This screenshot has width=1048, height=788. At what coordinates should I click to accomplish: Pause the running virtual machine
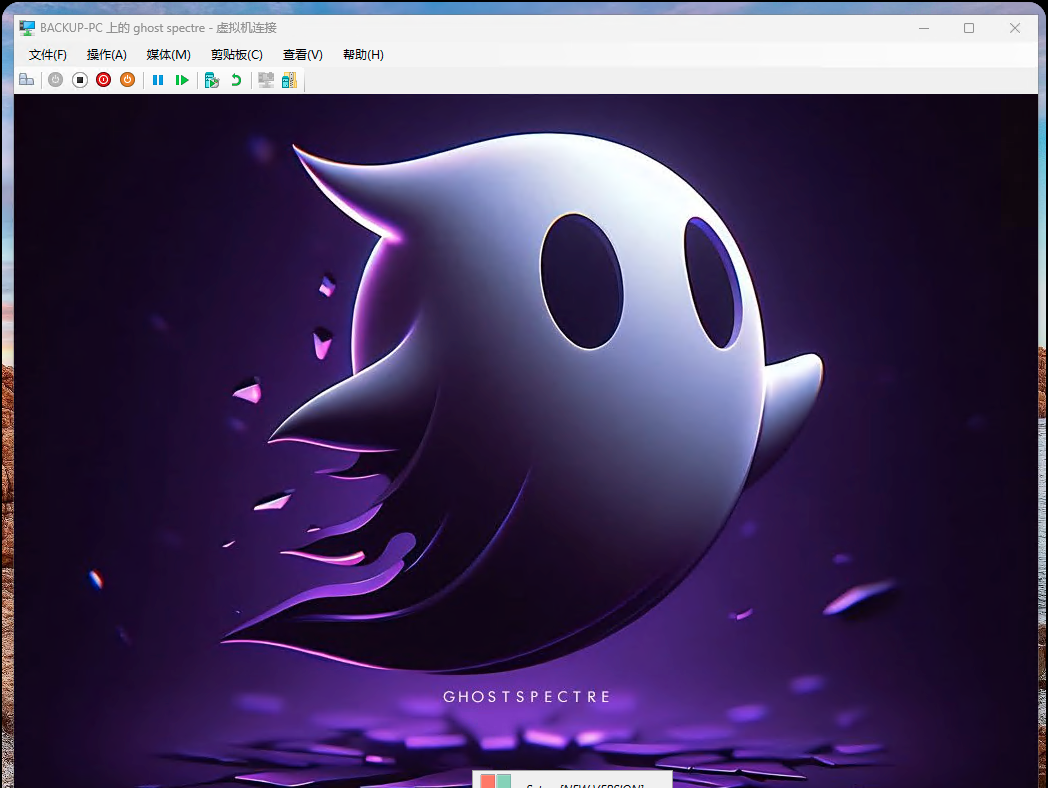[x=157, y=80]
